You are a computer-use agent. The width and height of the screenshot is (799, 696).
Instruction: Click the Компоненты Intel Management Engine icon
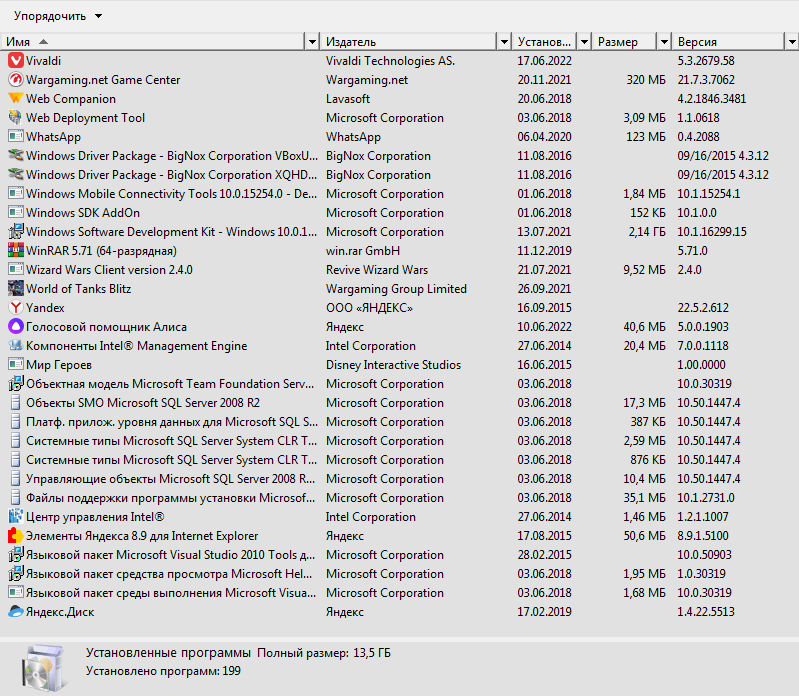point(16,345)
